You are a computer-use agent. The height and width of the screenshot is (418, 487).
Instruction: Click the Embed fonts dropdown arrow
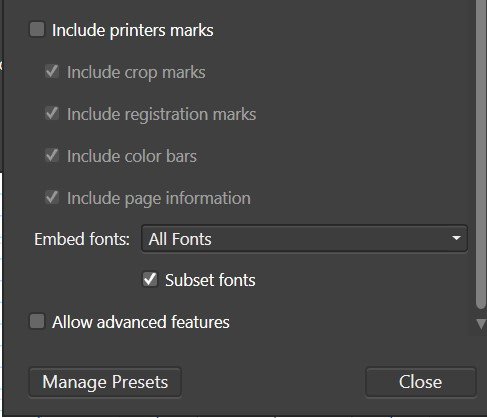click(456, 238)
